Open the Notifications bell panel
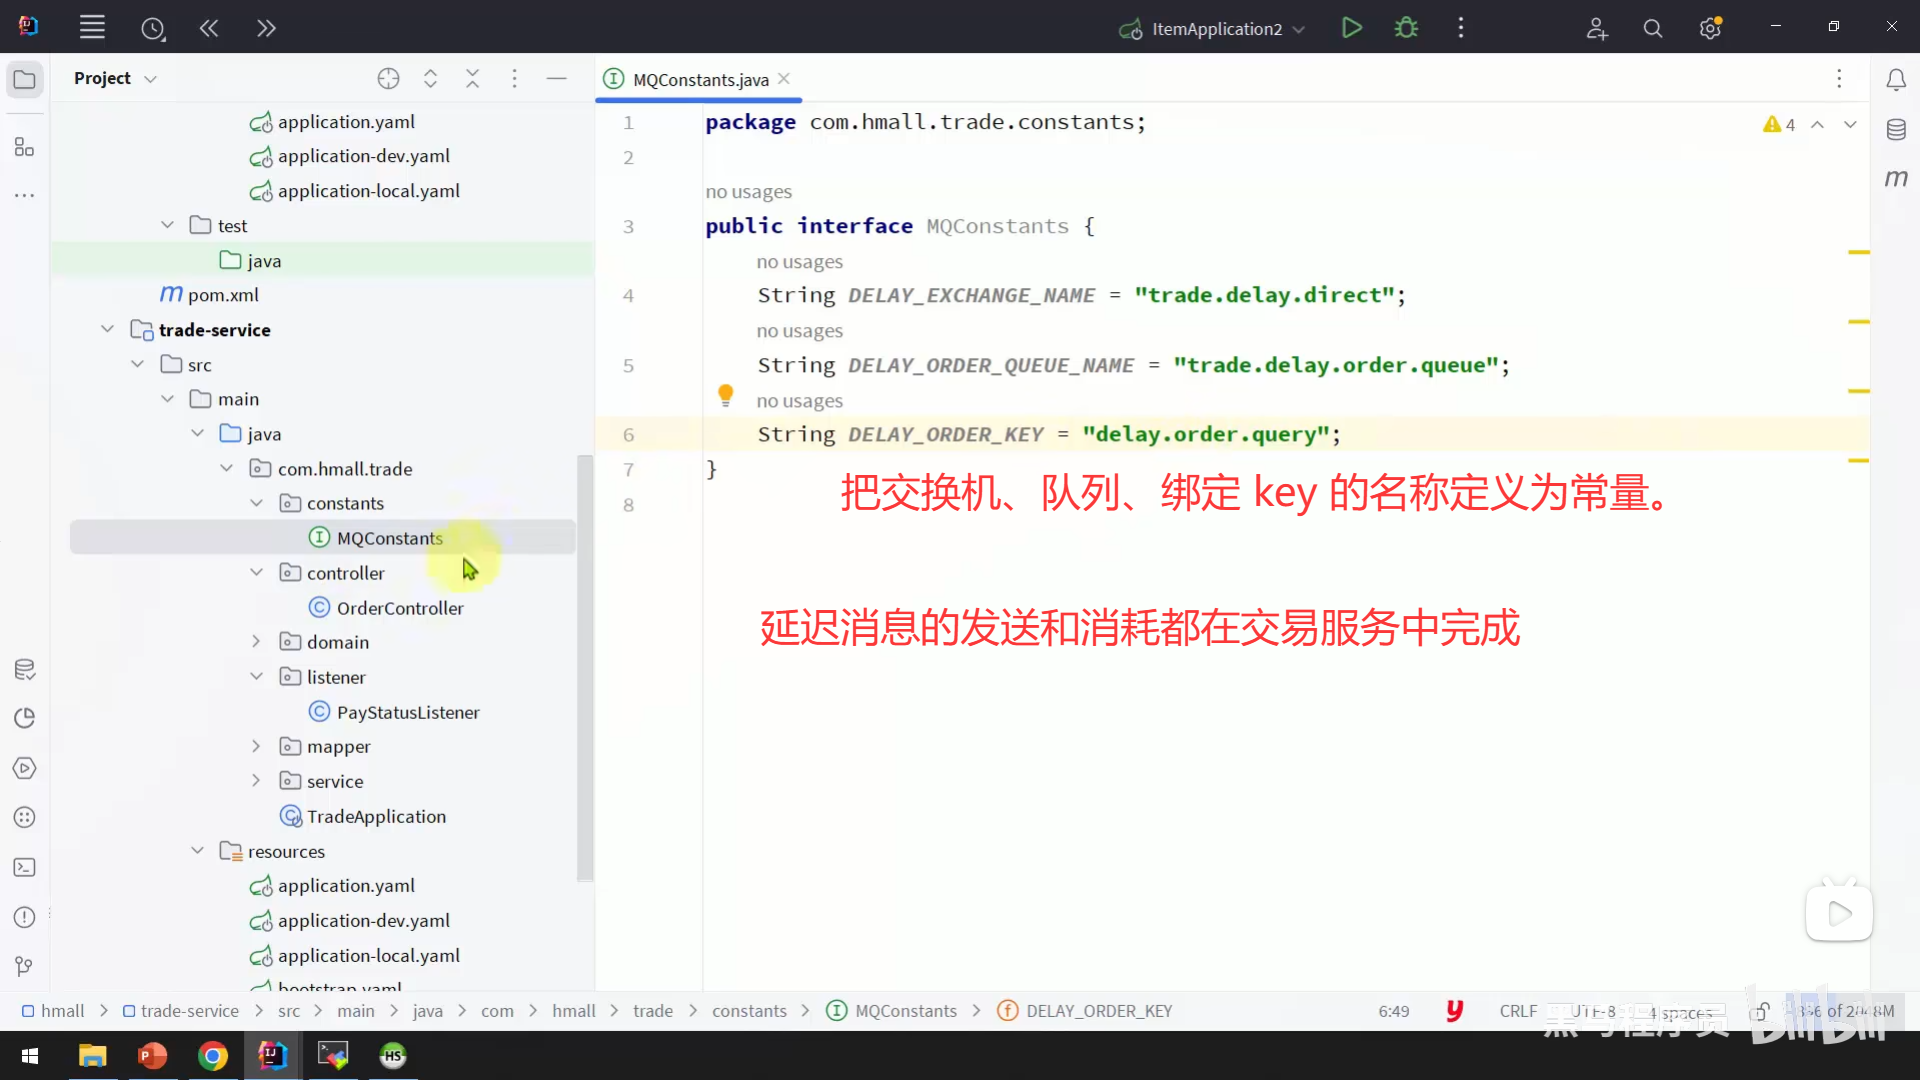1920x1080 pixels. click(x=1896, y=80)
